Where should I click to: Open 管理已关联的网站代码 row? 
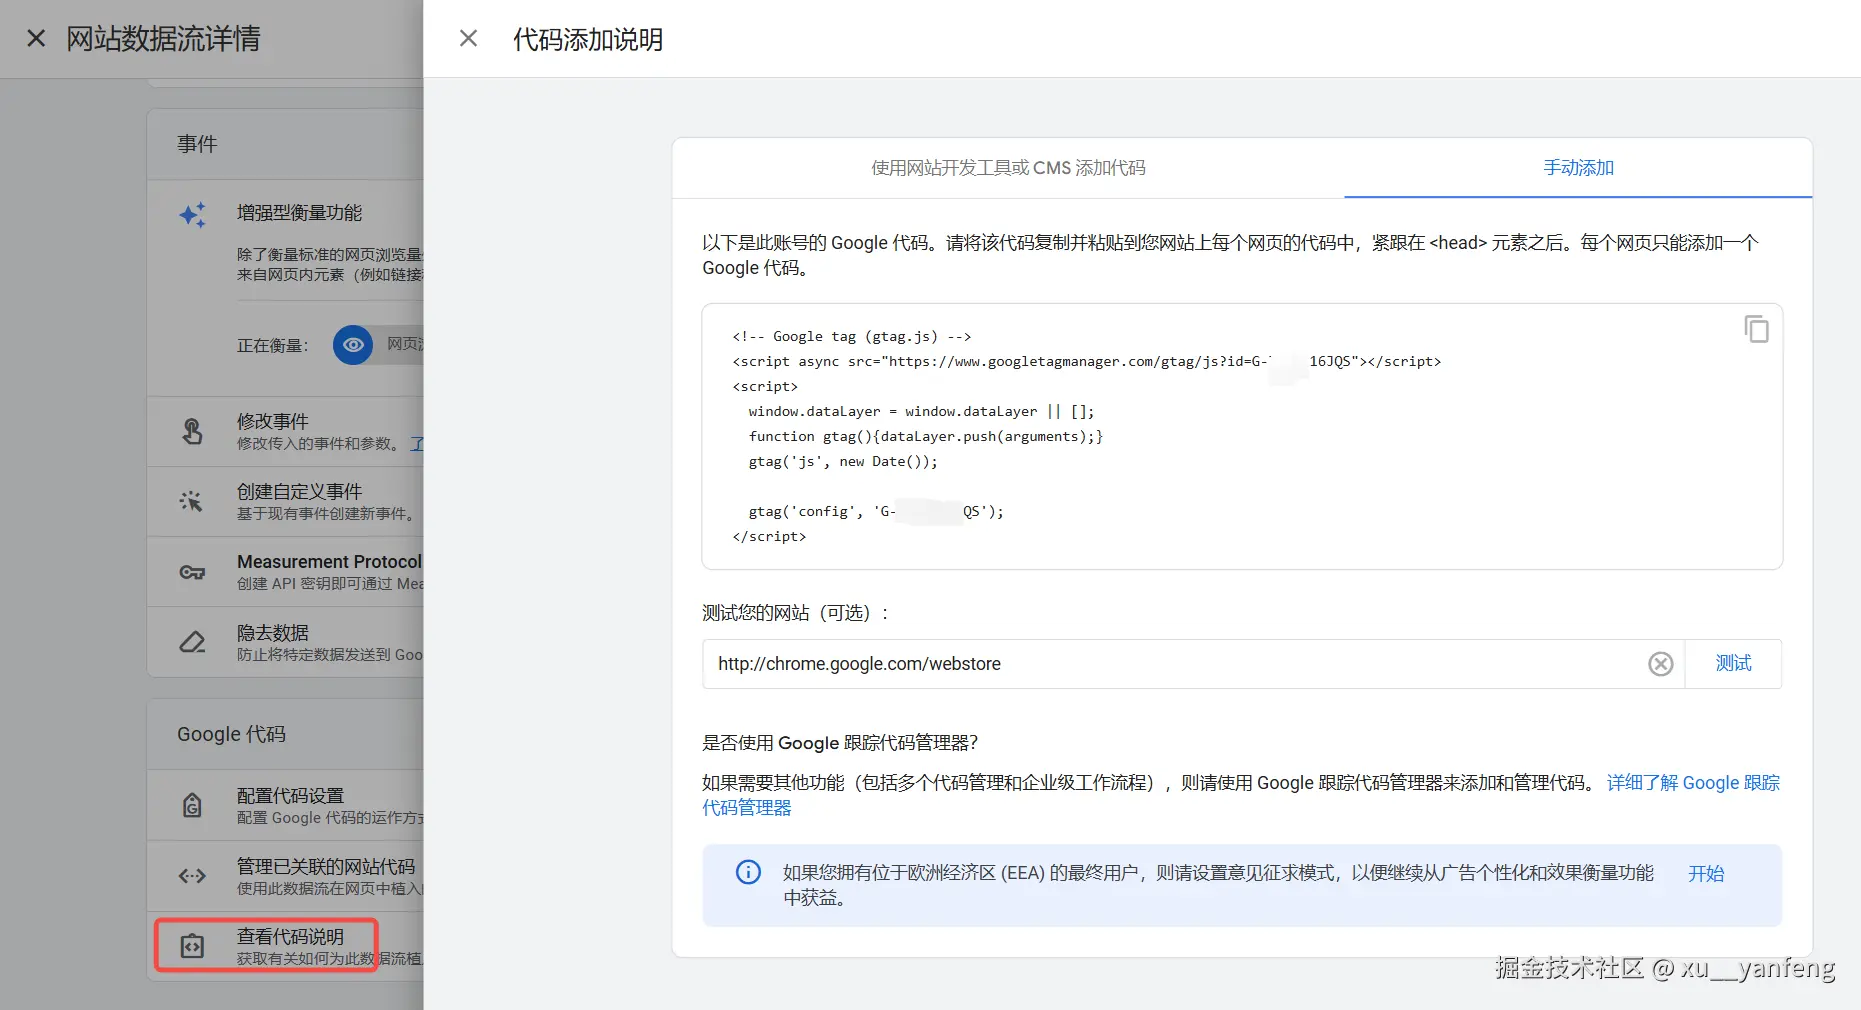pyautogui.click(x=286, y=876)
